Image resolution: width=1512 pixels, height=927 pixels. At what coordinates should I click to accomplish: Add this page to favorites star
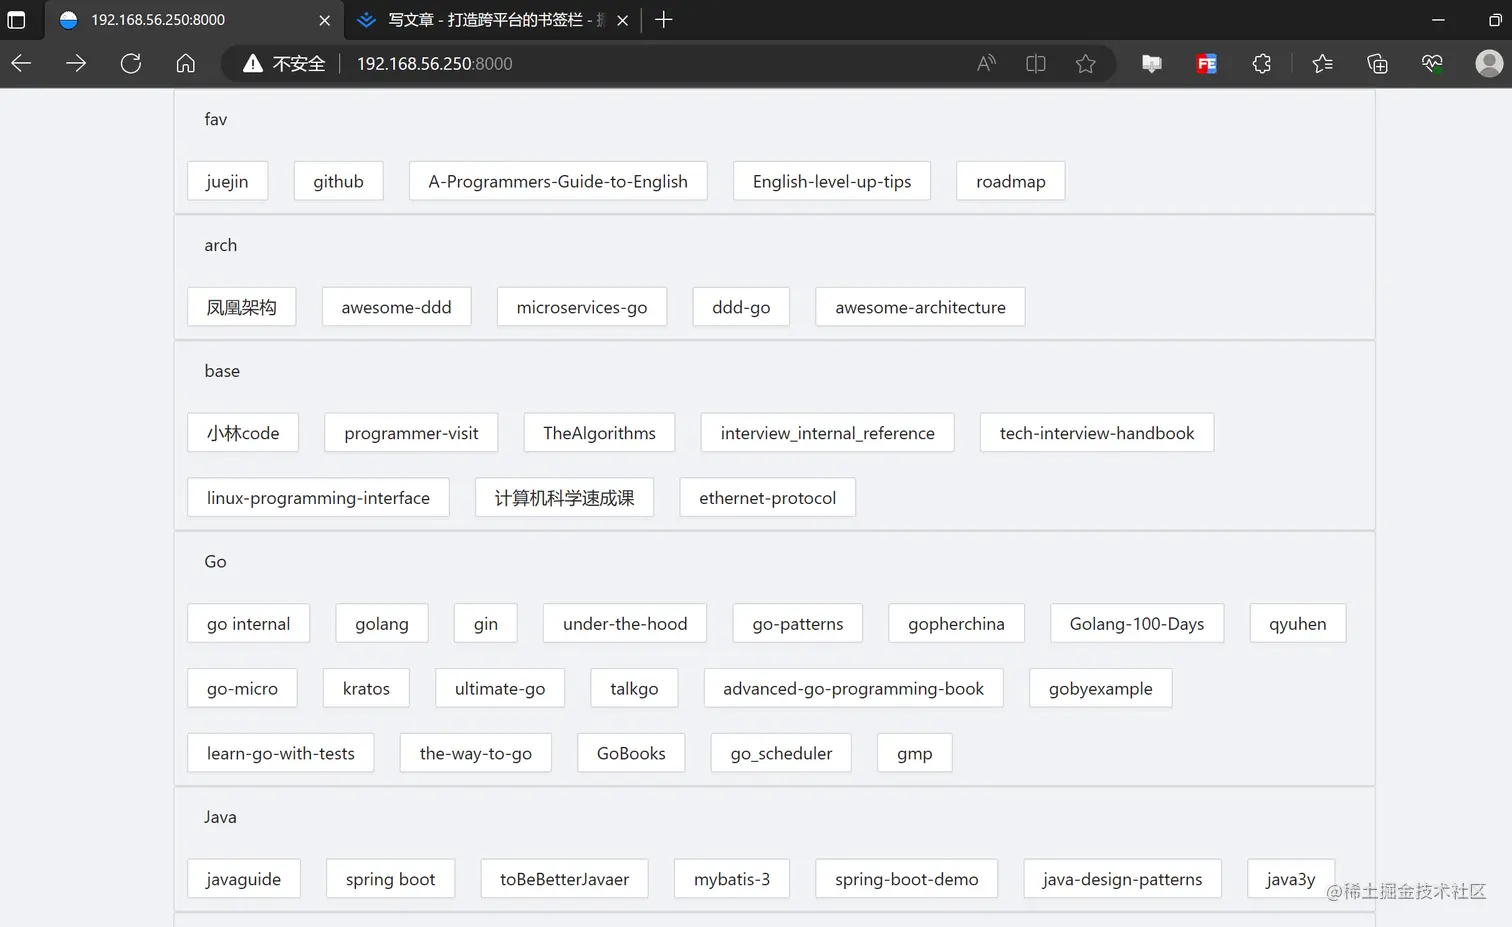[1086, 64]
